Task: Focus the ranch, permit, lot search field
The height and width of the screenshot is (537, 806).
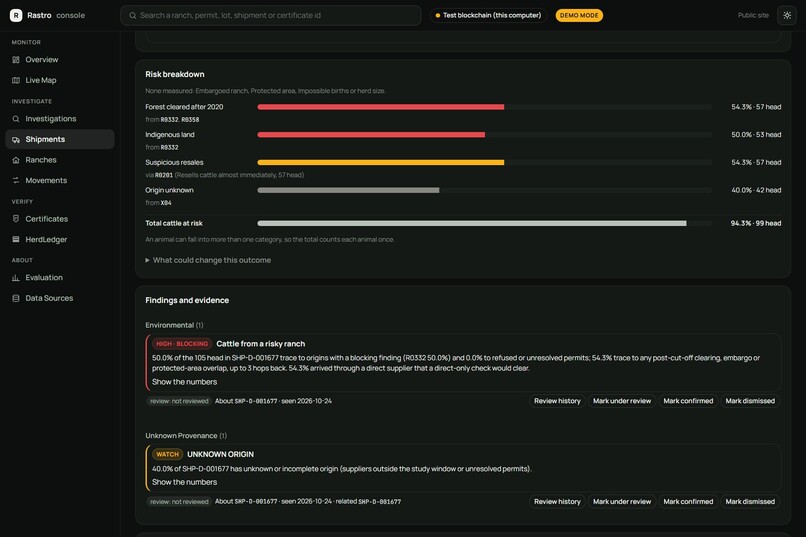Action: click(271, 15)
